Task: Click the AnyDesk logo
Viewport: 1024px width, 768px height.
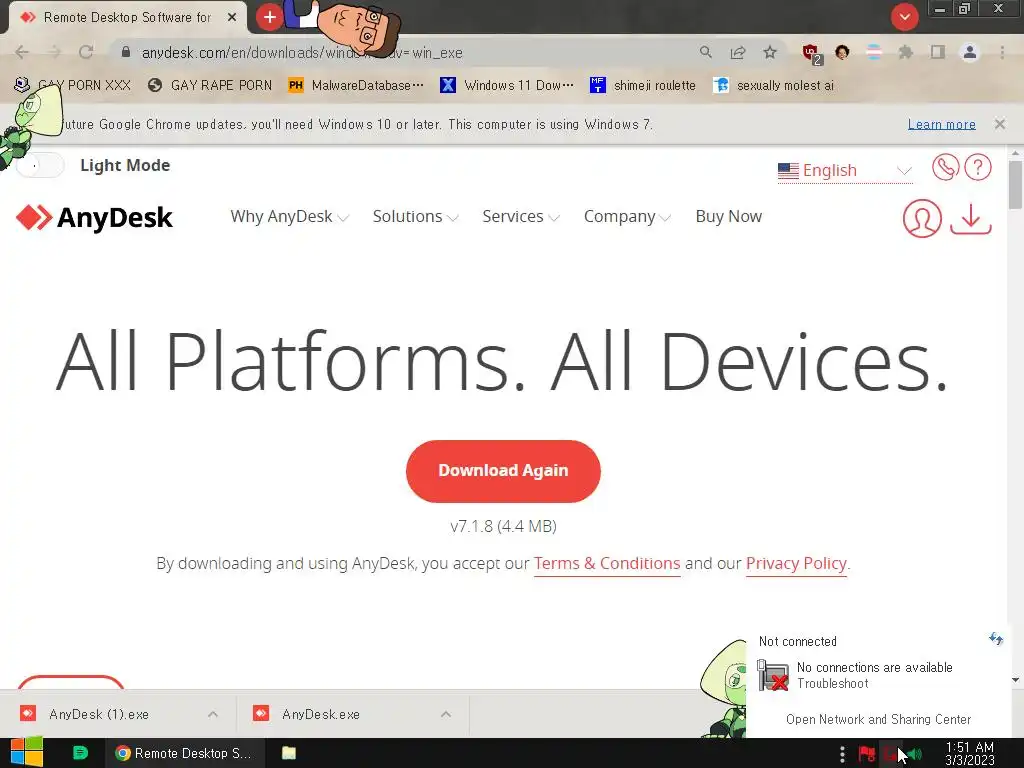Action: pyautogui.click(x=94, y=217)
